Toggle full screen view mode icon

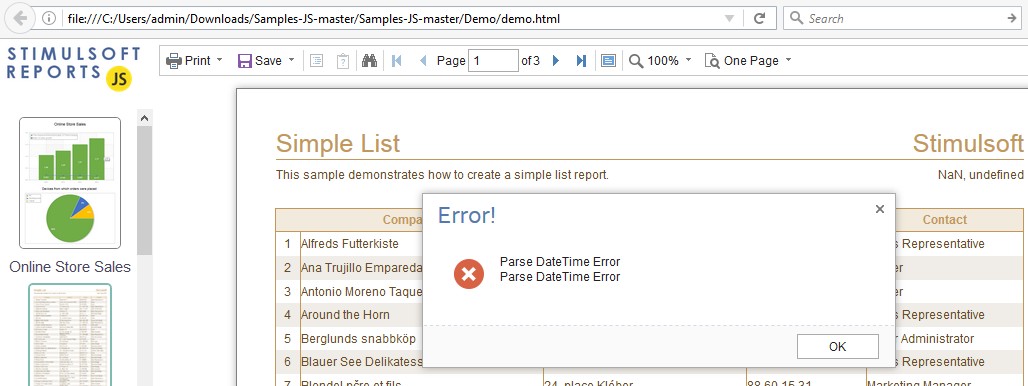(x=608, y=61)
